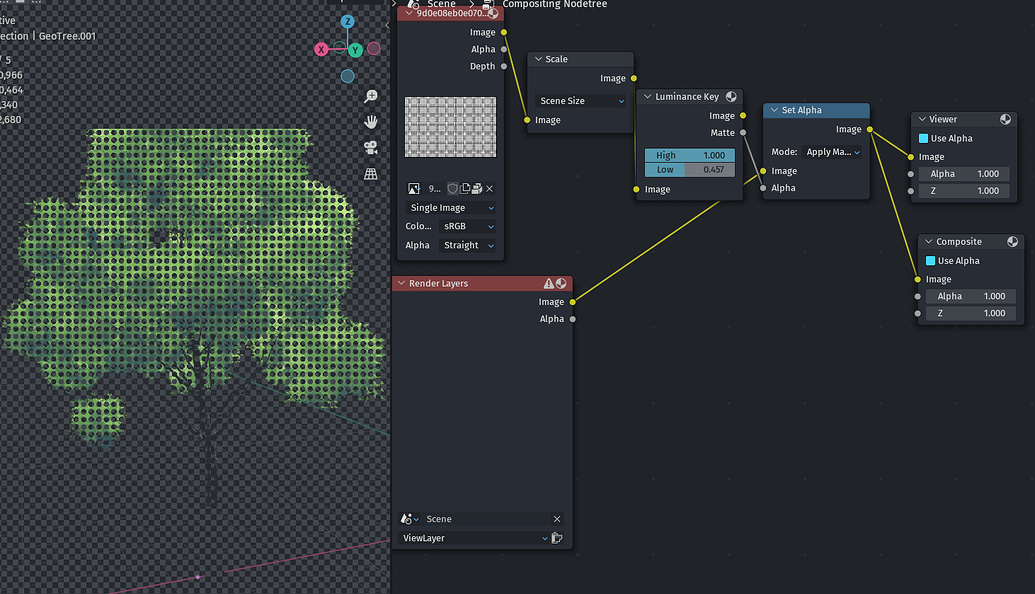Open Set Alpha Mode dropdown

832,152
